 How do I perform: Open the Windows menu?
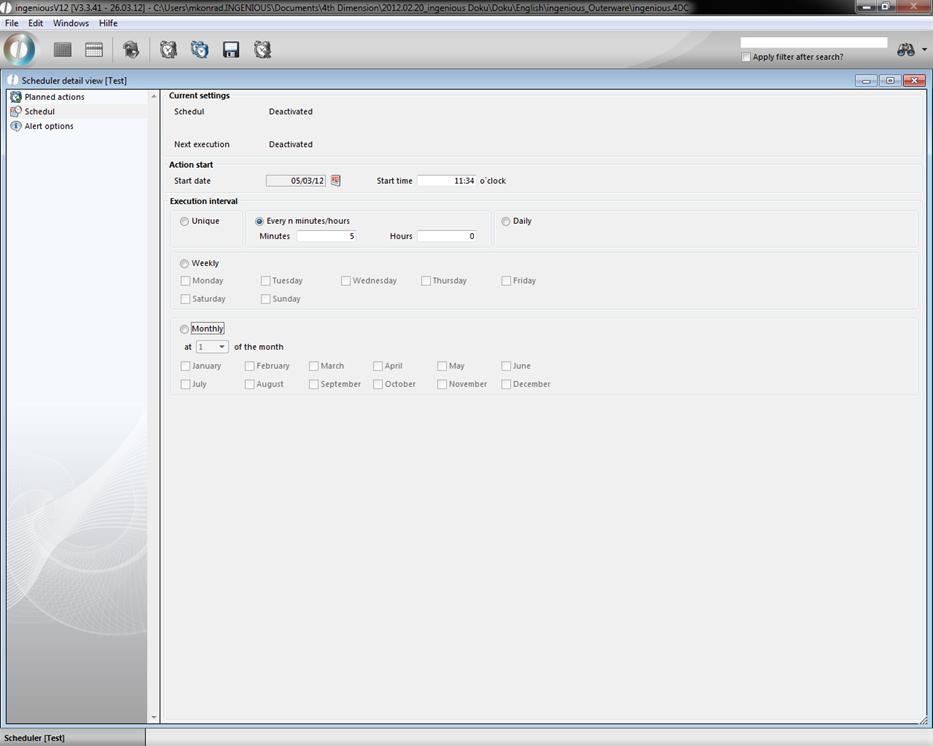pos(70,23)
